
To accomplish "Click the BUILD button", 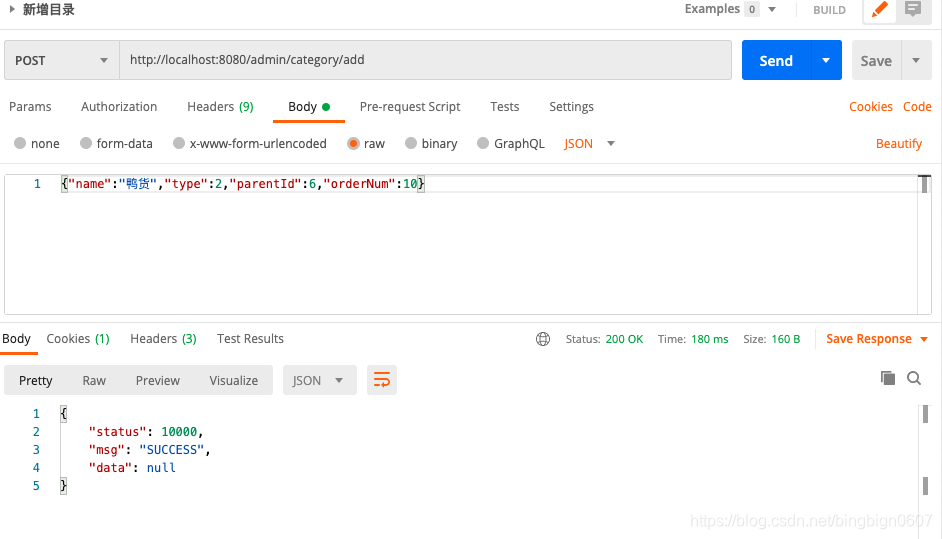I will click(829, 10).
